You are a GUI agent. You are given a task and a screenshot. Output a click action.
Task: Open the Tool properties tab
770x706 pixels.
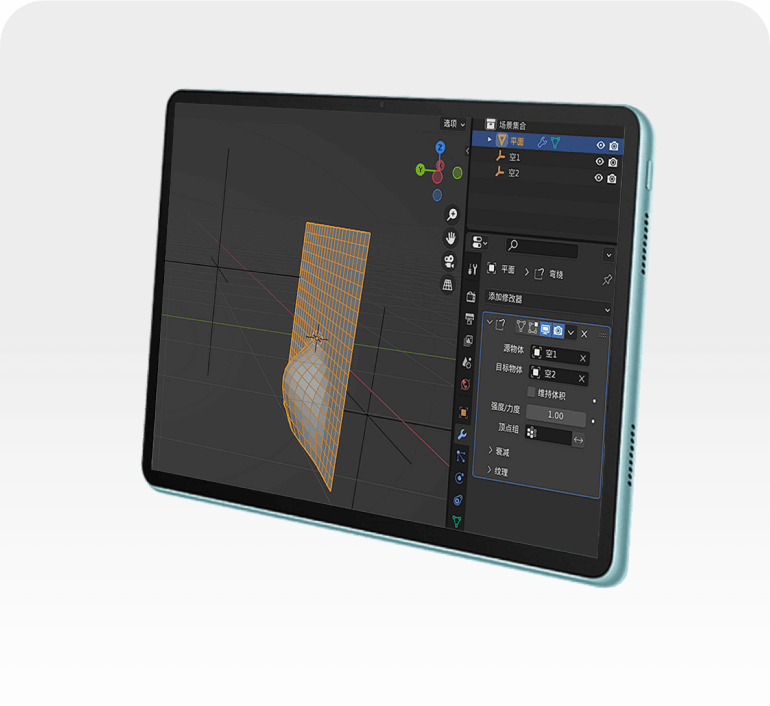472,269
